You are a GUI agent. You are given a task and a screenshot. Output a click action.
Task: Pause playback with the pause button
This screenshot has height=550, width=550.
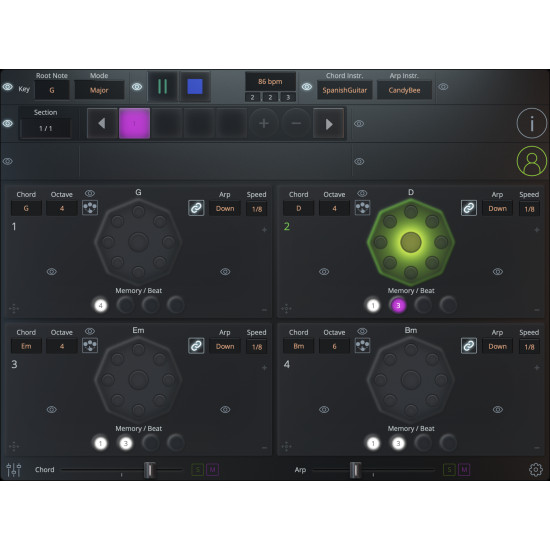tap(162, 87)
